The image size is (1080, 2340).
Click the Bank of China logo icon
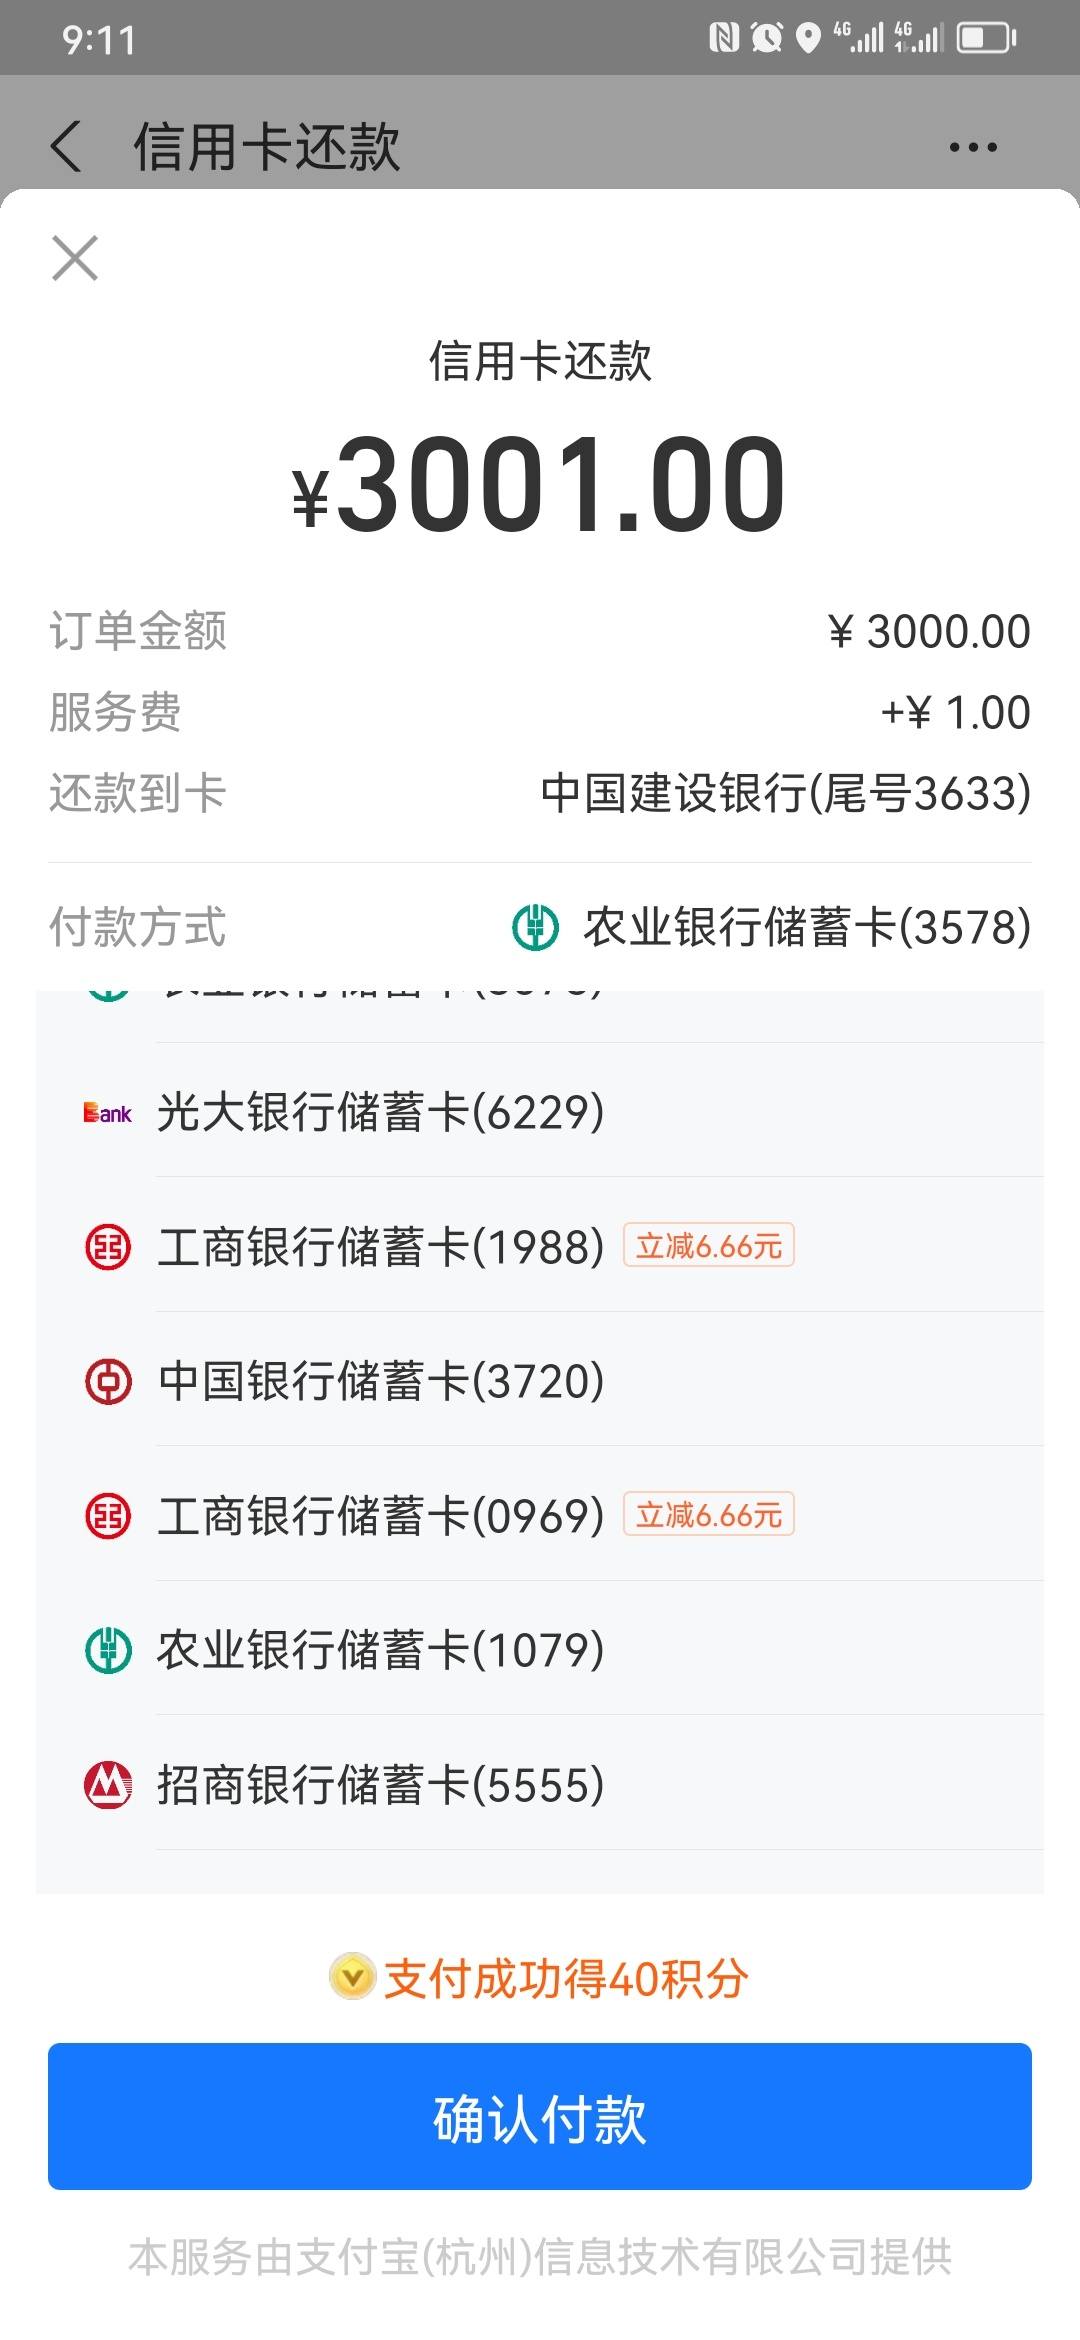coord(108,1381)
